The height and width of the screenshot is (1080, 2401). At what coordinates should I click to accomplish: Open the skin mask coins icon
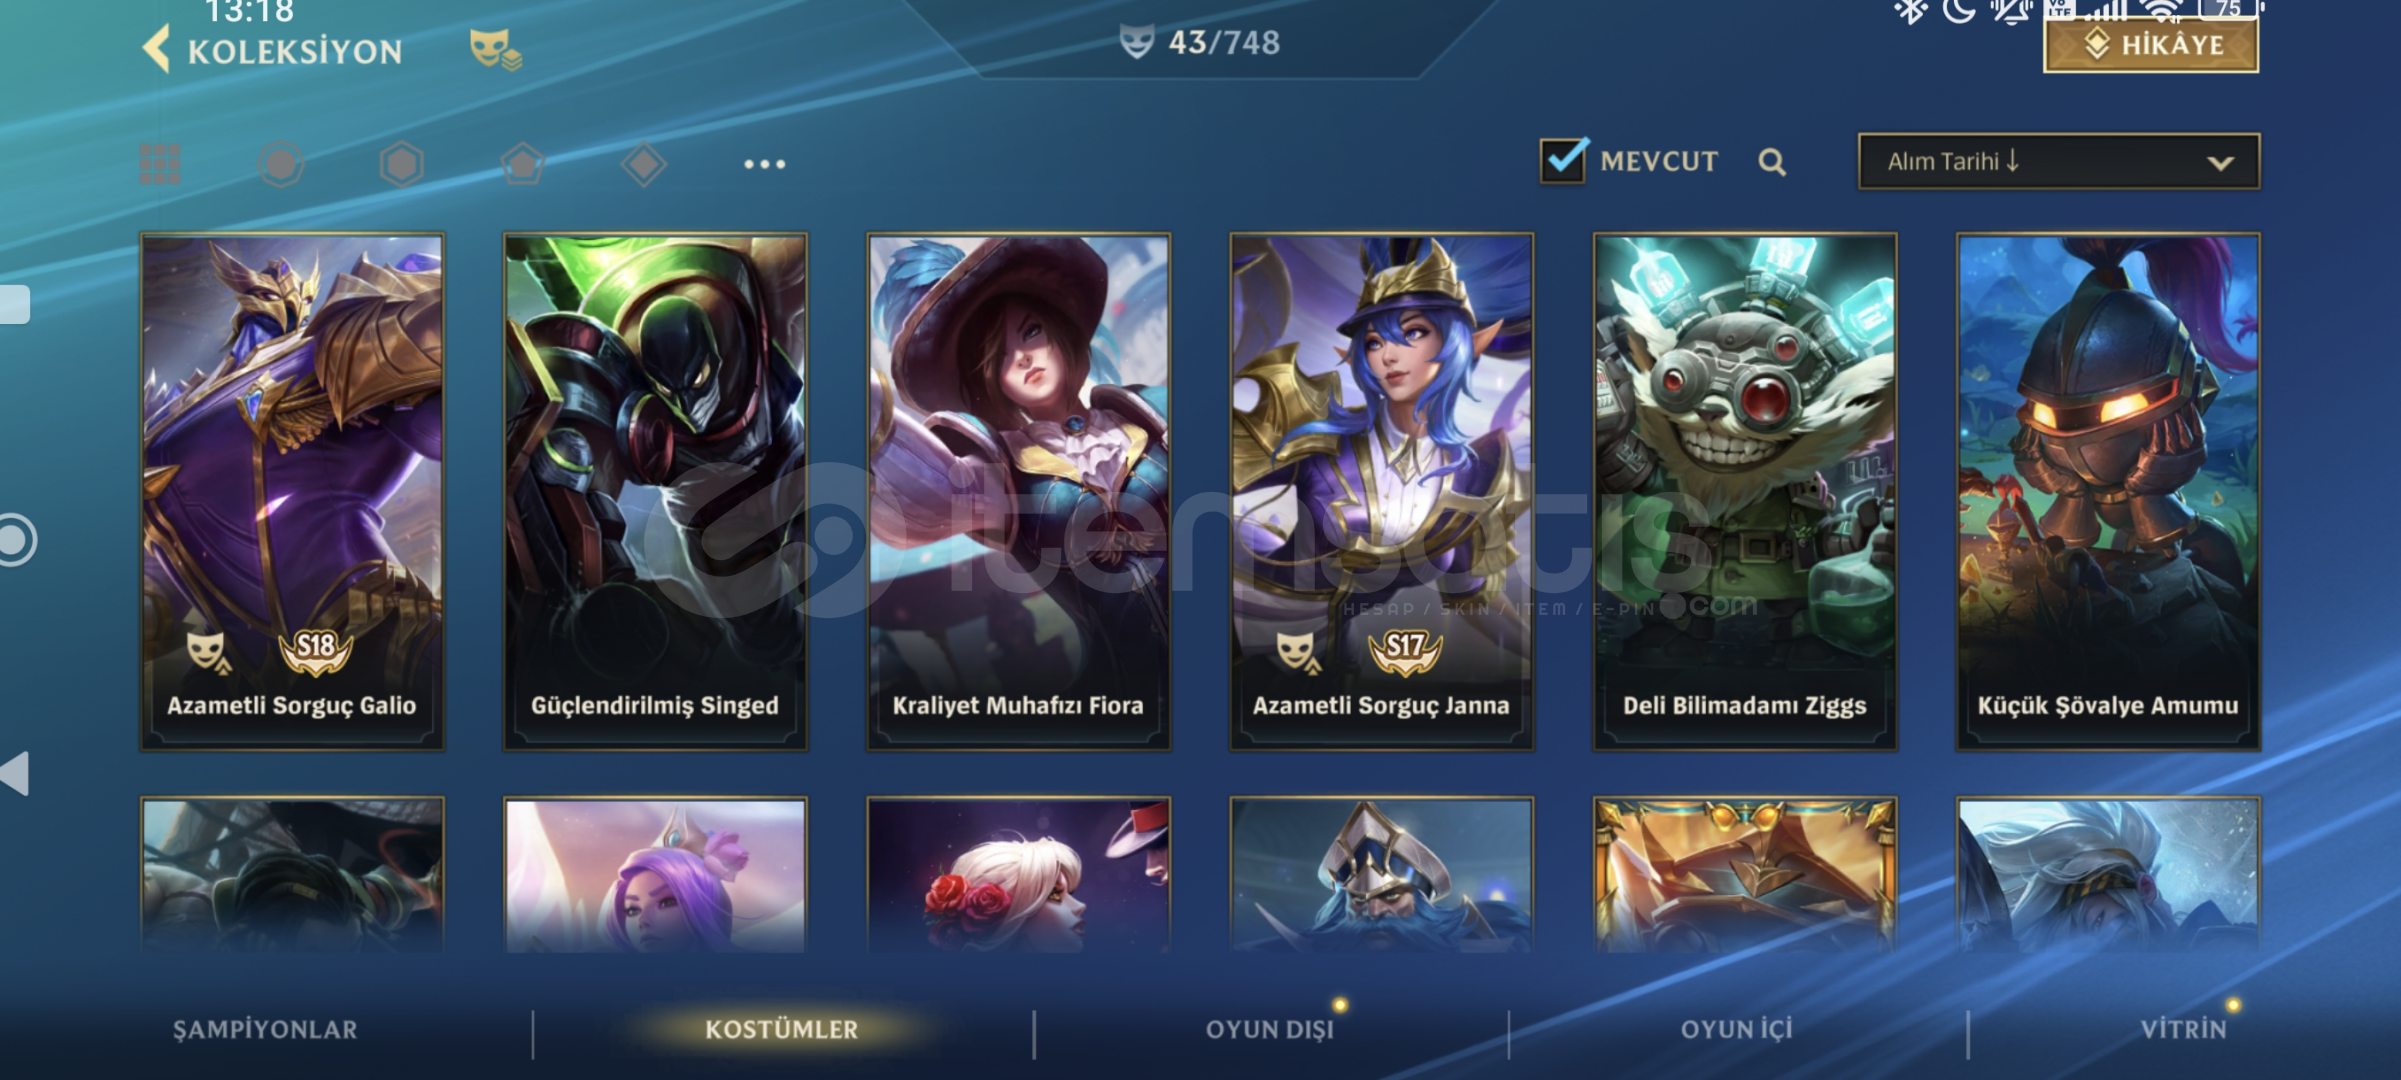point(495,50)
